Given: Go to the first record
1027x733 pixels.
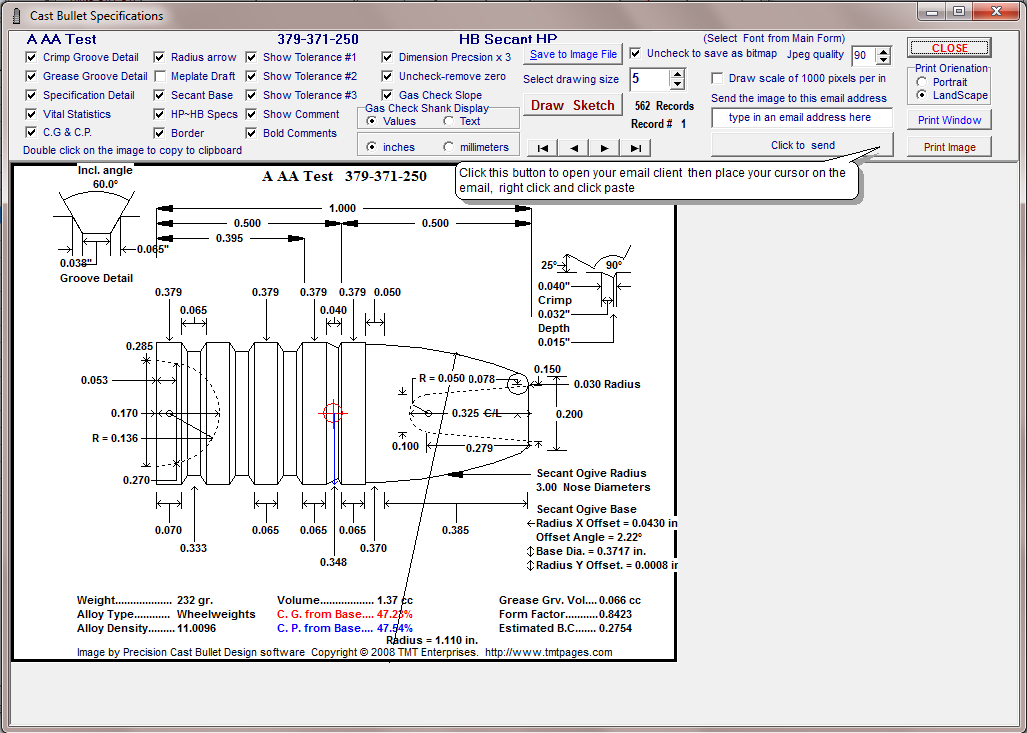Looking at the screenshot, I should click(542, 148).
